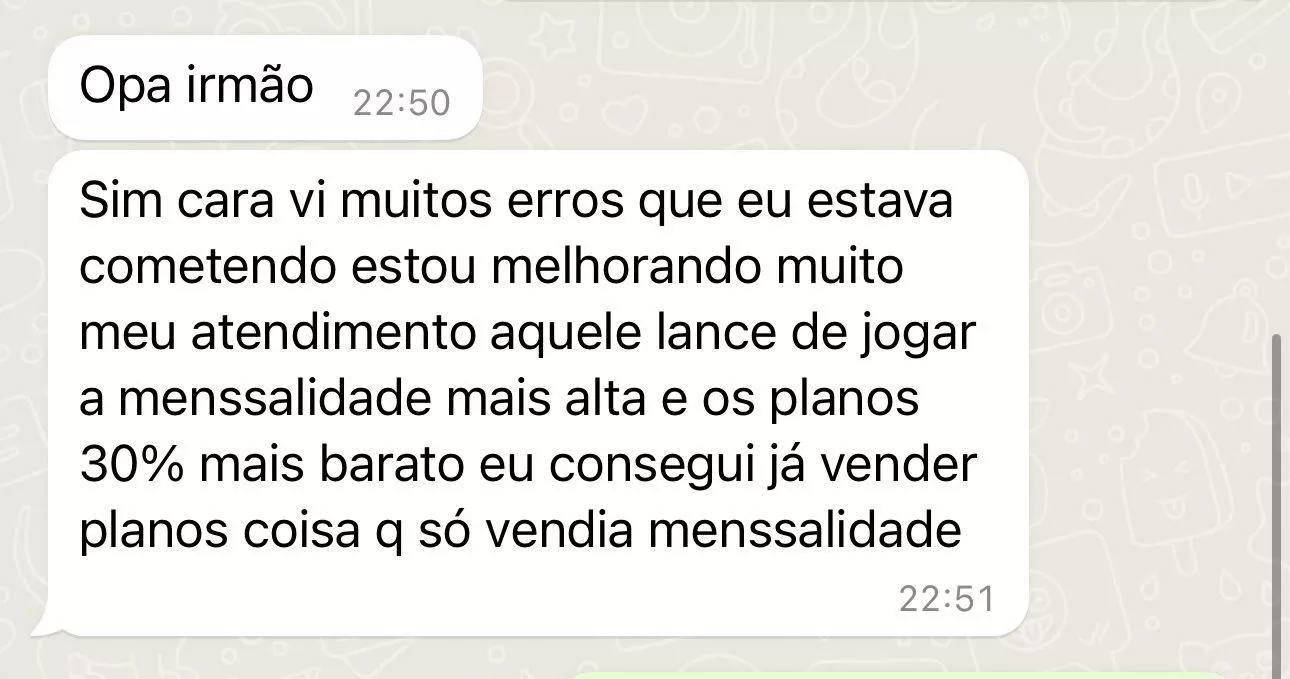
Task: Click the word "irmão" in first message
Action: click(250, 87)
